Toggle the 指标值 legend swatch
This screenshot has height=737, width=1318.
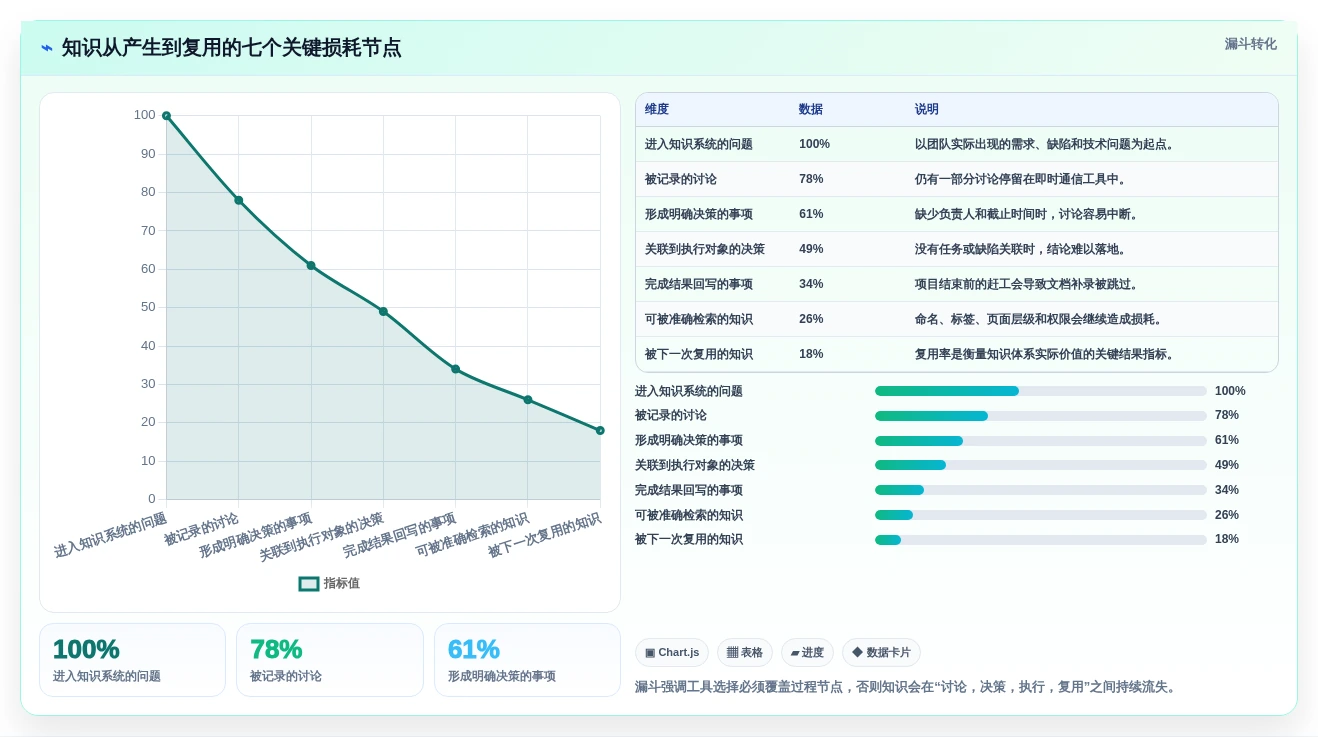coord(309,583)
